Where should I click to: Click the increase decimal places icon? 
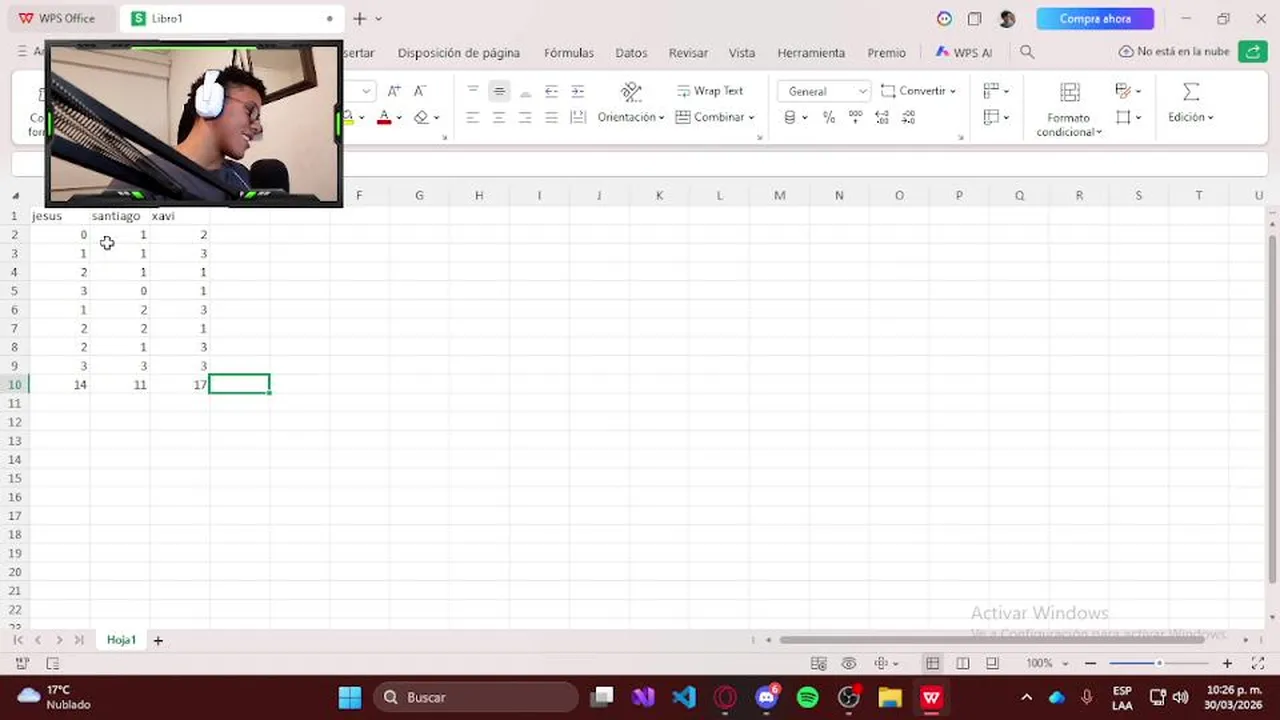tap(881, 117)
